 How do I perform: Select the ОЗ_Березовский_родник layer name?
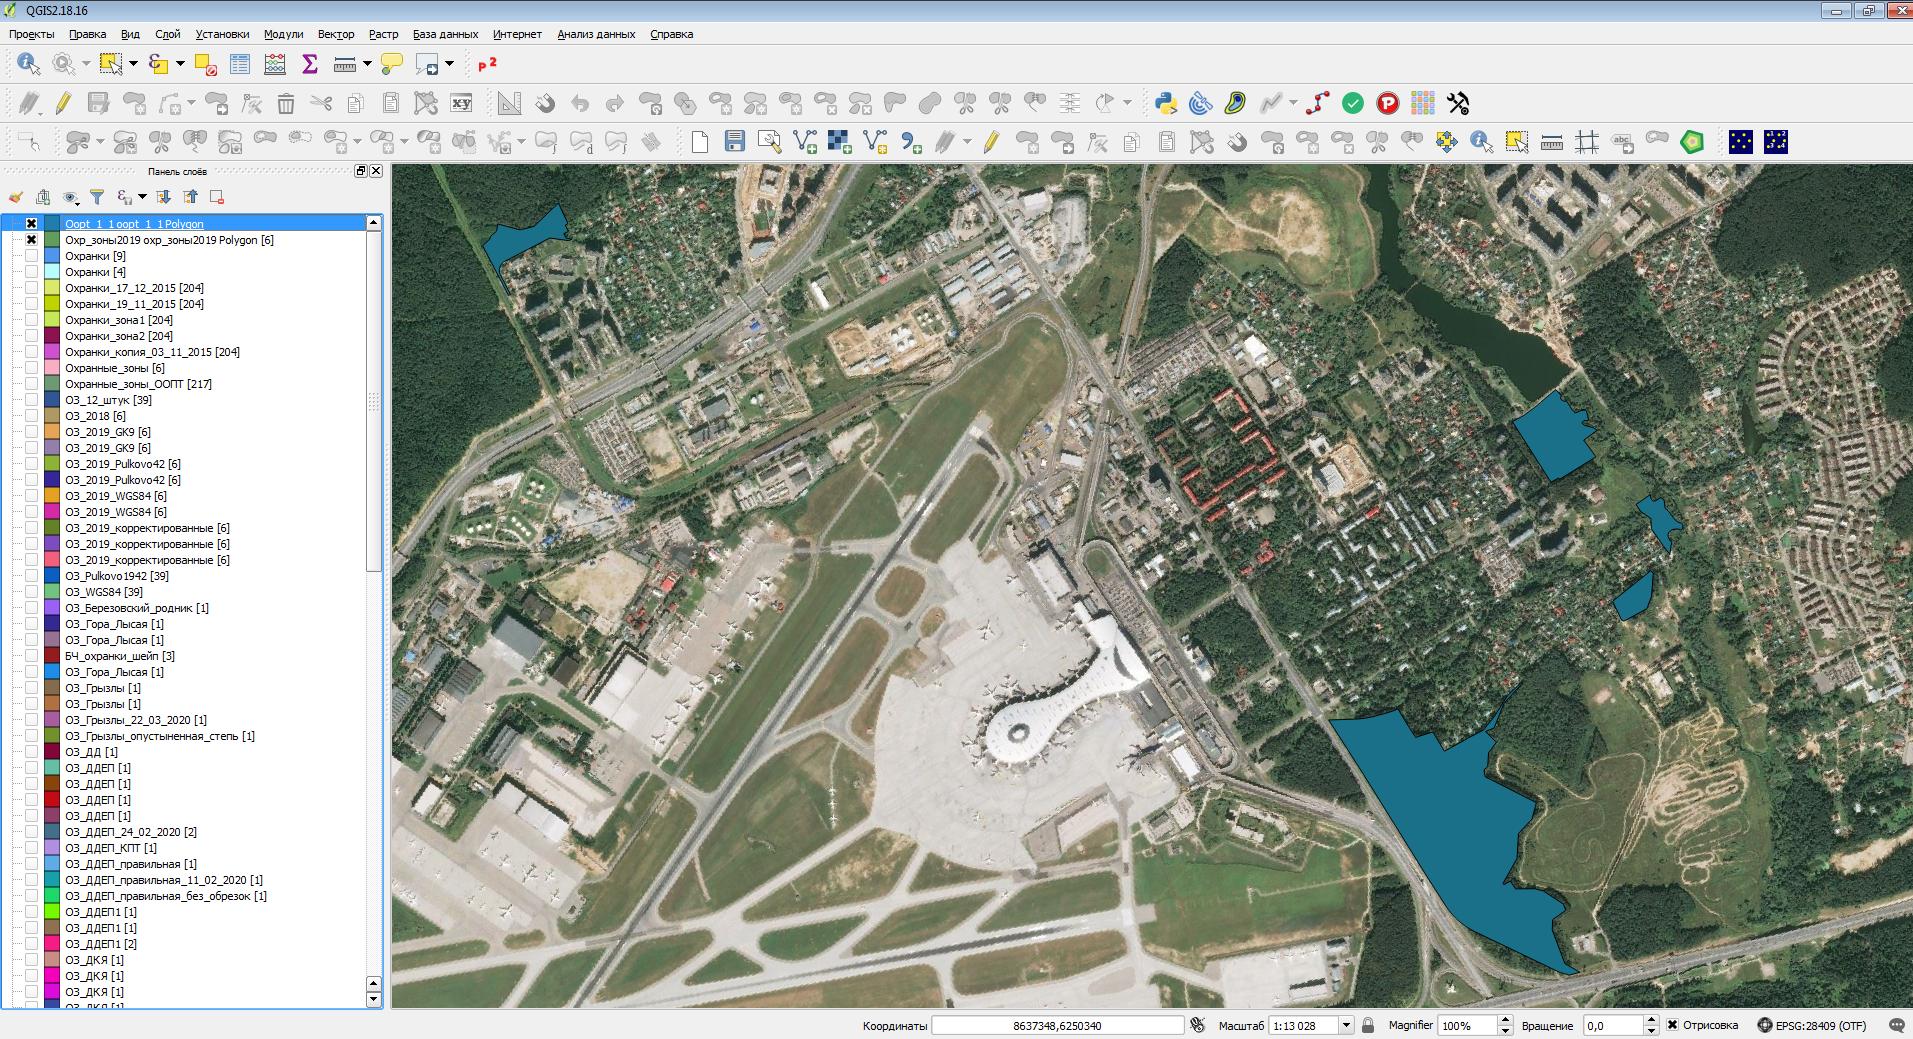click(136, 608)
